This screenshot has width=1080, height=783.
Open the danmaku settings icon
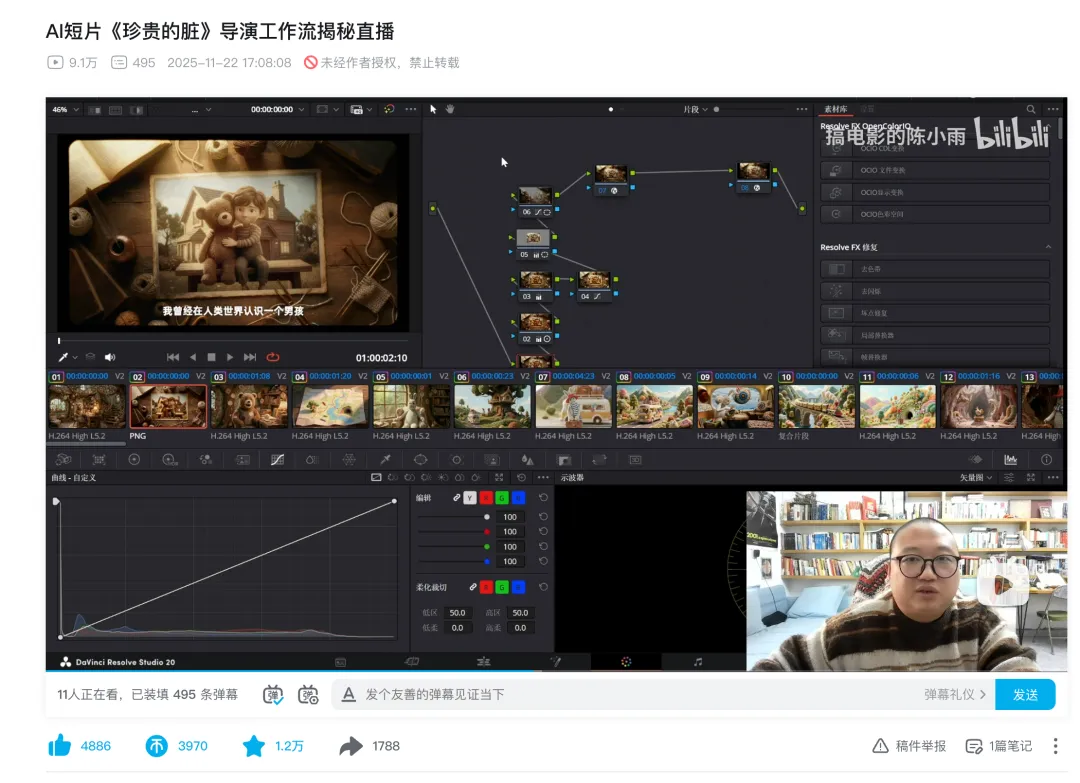[308, 694]
